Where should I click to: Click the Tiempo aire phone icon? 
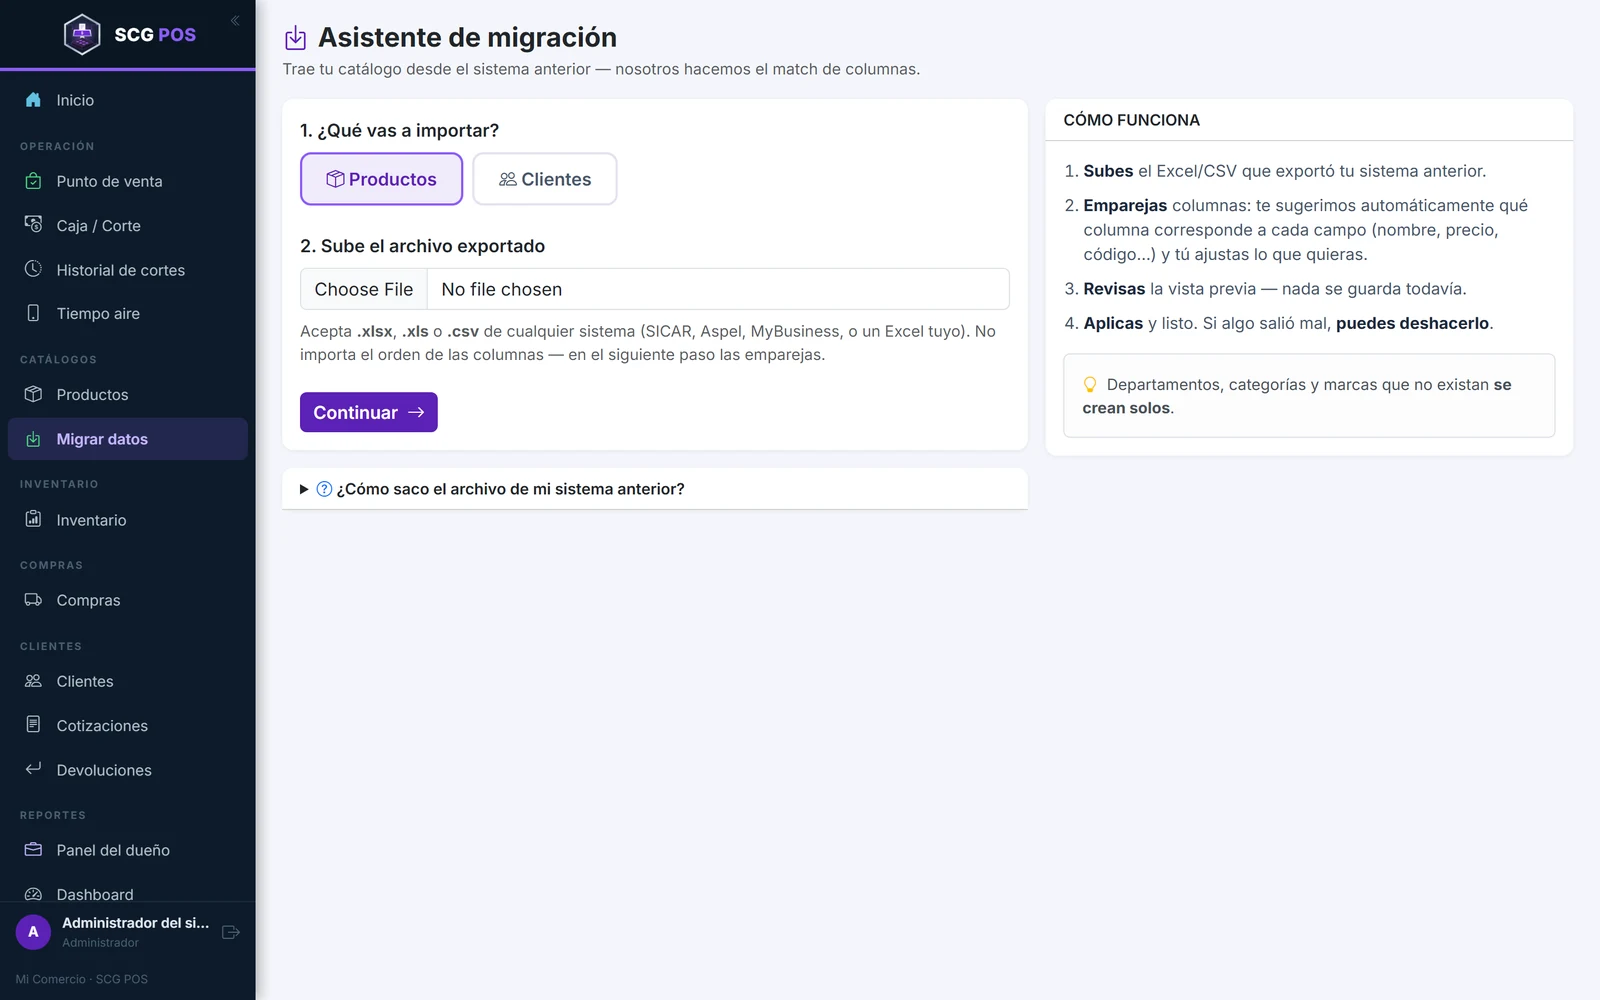(x=33, y=313)
